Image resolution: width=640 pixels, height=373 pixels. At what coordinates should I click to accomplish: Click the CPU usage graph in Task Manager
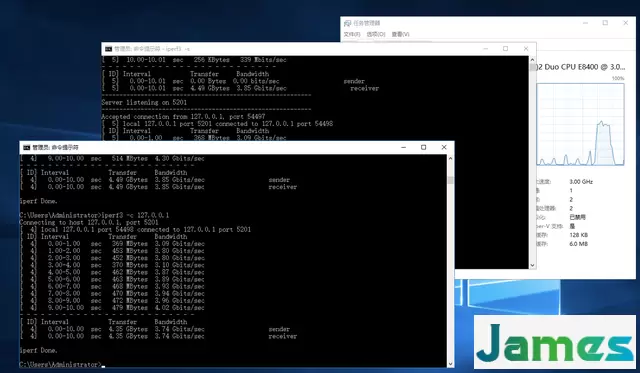pyautogui.click(x=580, y=124)
